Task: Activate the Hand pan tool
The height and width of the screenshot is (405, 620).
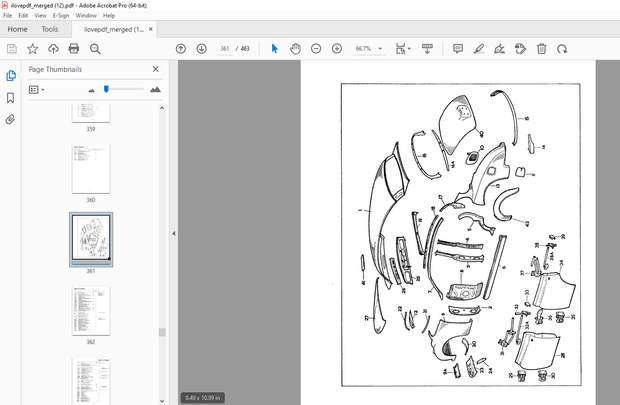Action: (x=295, y=49)
